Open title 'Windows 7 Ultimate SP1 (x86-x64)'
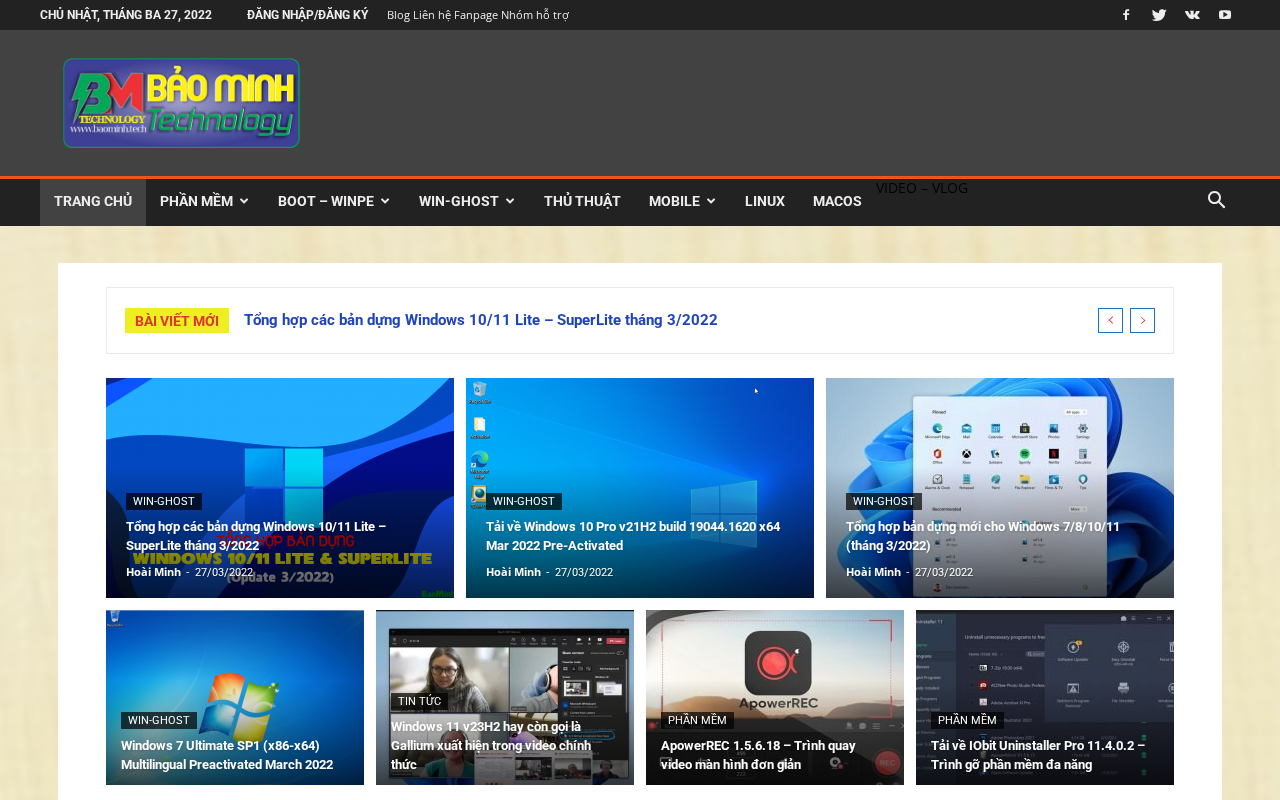Image resolution: width=1280 pixels, height=800 pixels. click(227, 755)
